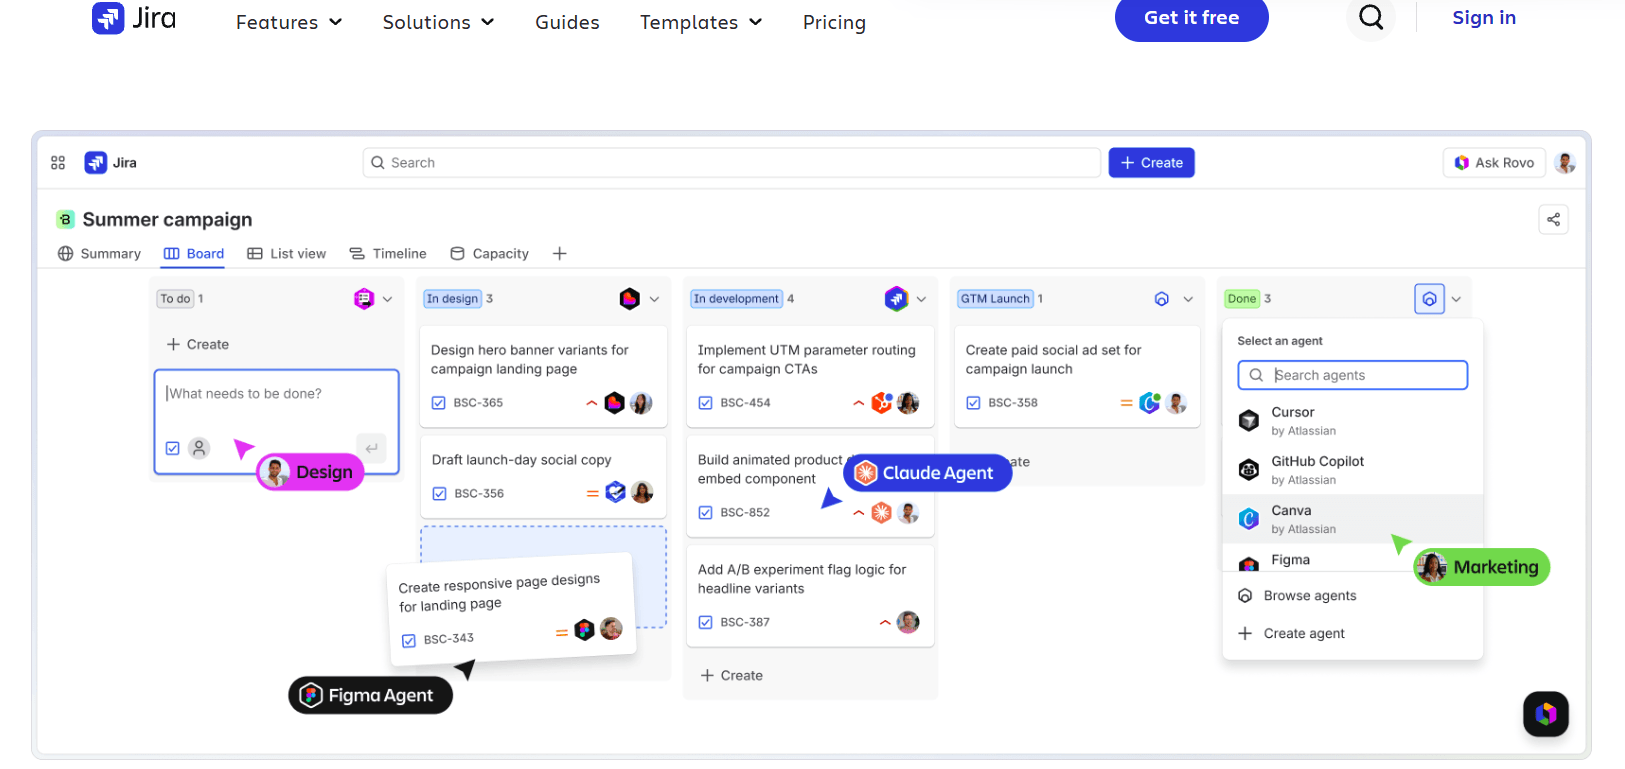Open the Capacity tab
This screenshot has width=1625, height=769.
click(x=489, y=254)
